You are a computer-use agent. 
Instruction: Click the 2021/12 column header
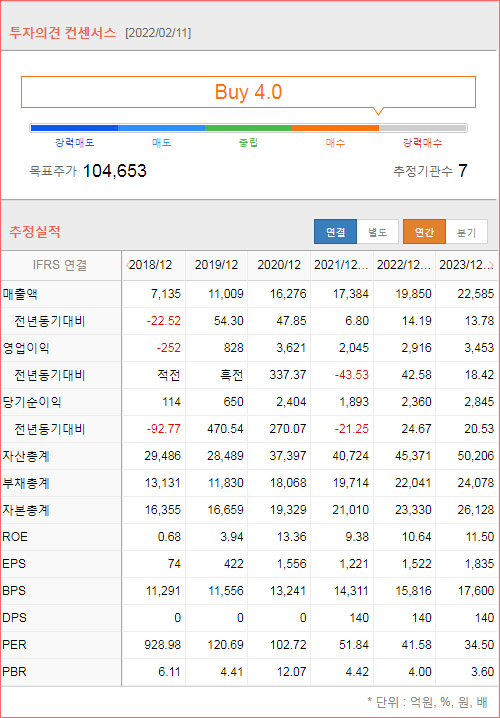point(341,265)
